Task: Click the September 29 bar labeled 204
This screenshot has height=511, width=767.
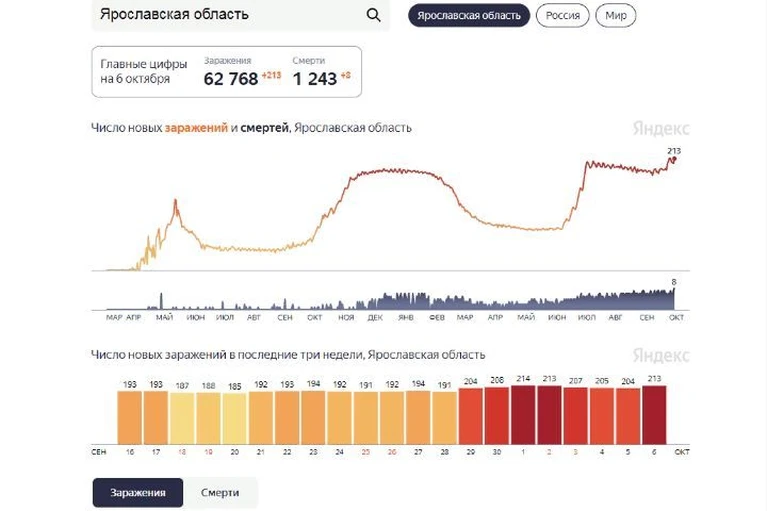Action: 471,416
